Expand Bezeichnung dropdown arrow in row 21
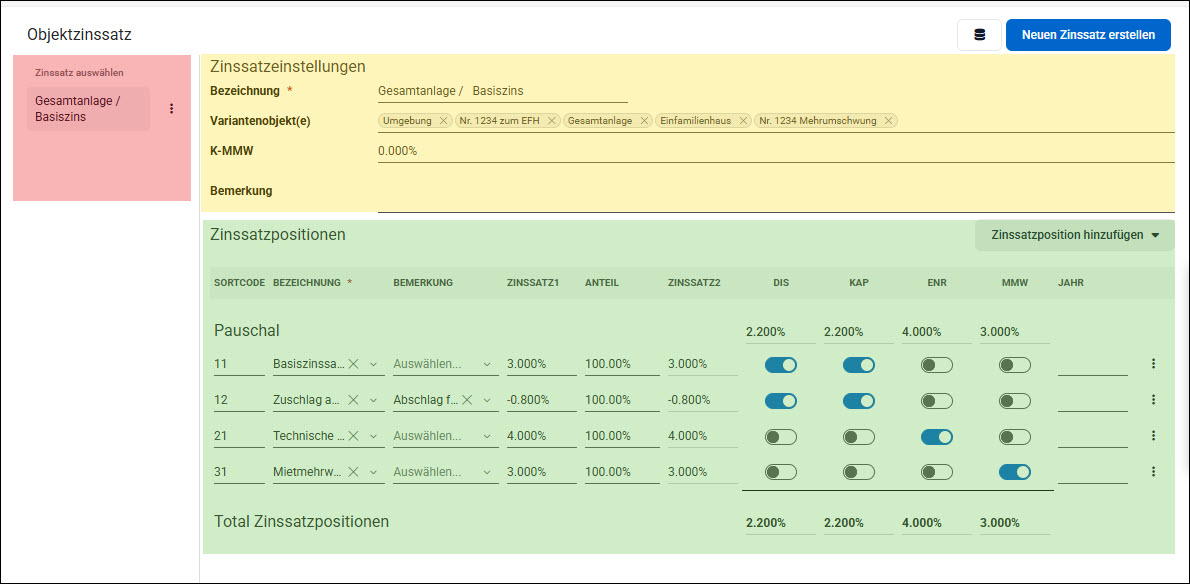Viewport: 1190px width, 584px height. click(373, 436)
